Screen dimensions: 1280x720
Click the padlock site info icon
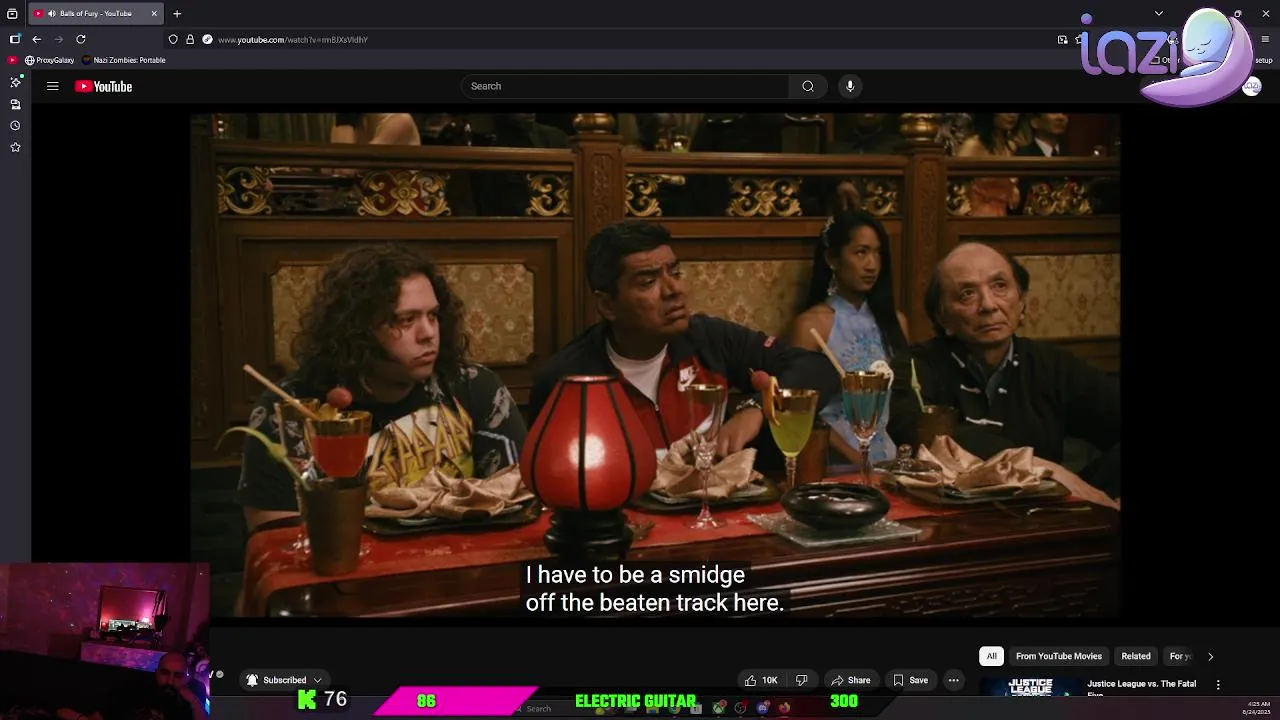(190, 39)
